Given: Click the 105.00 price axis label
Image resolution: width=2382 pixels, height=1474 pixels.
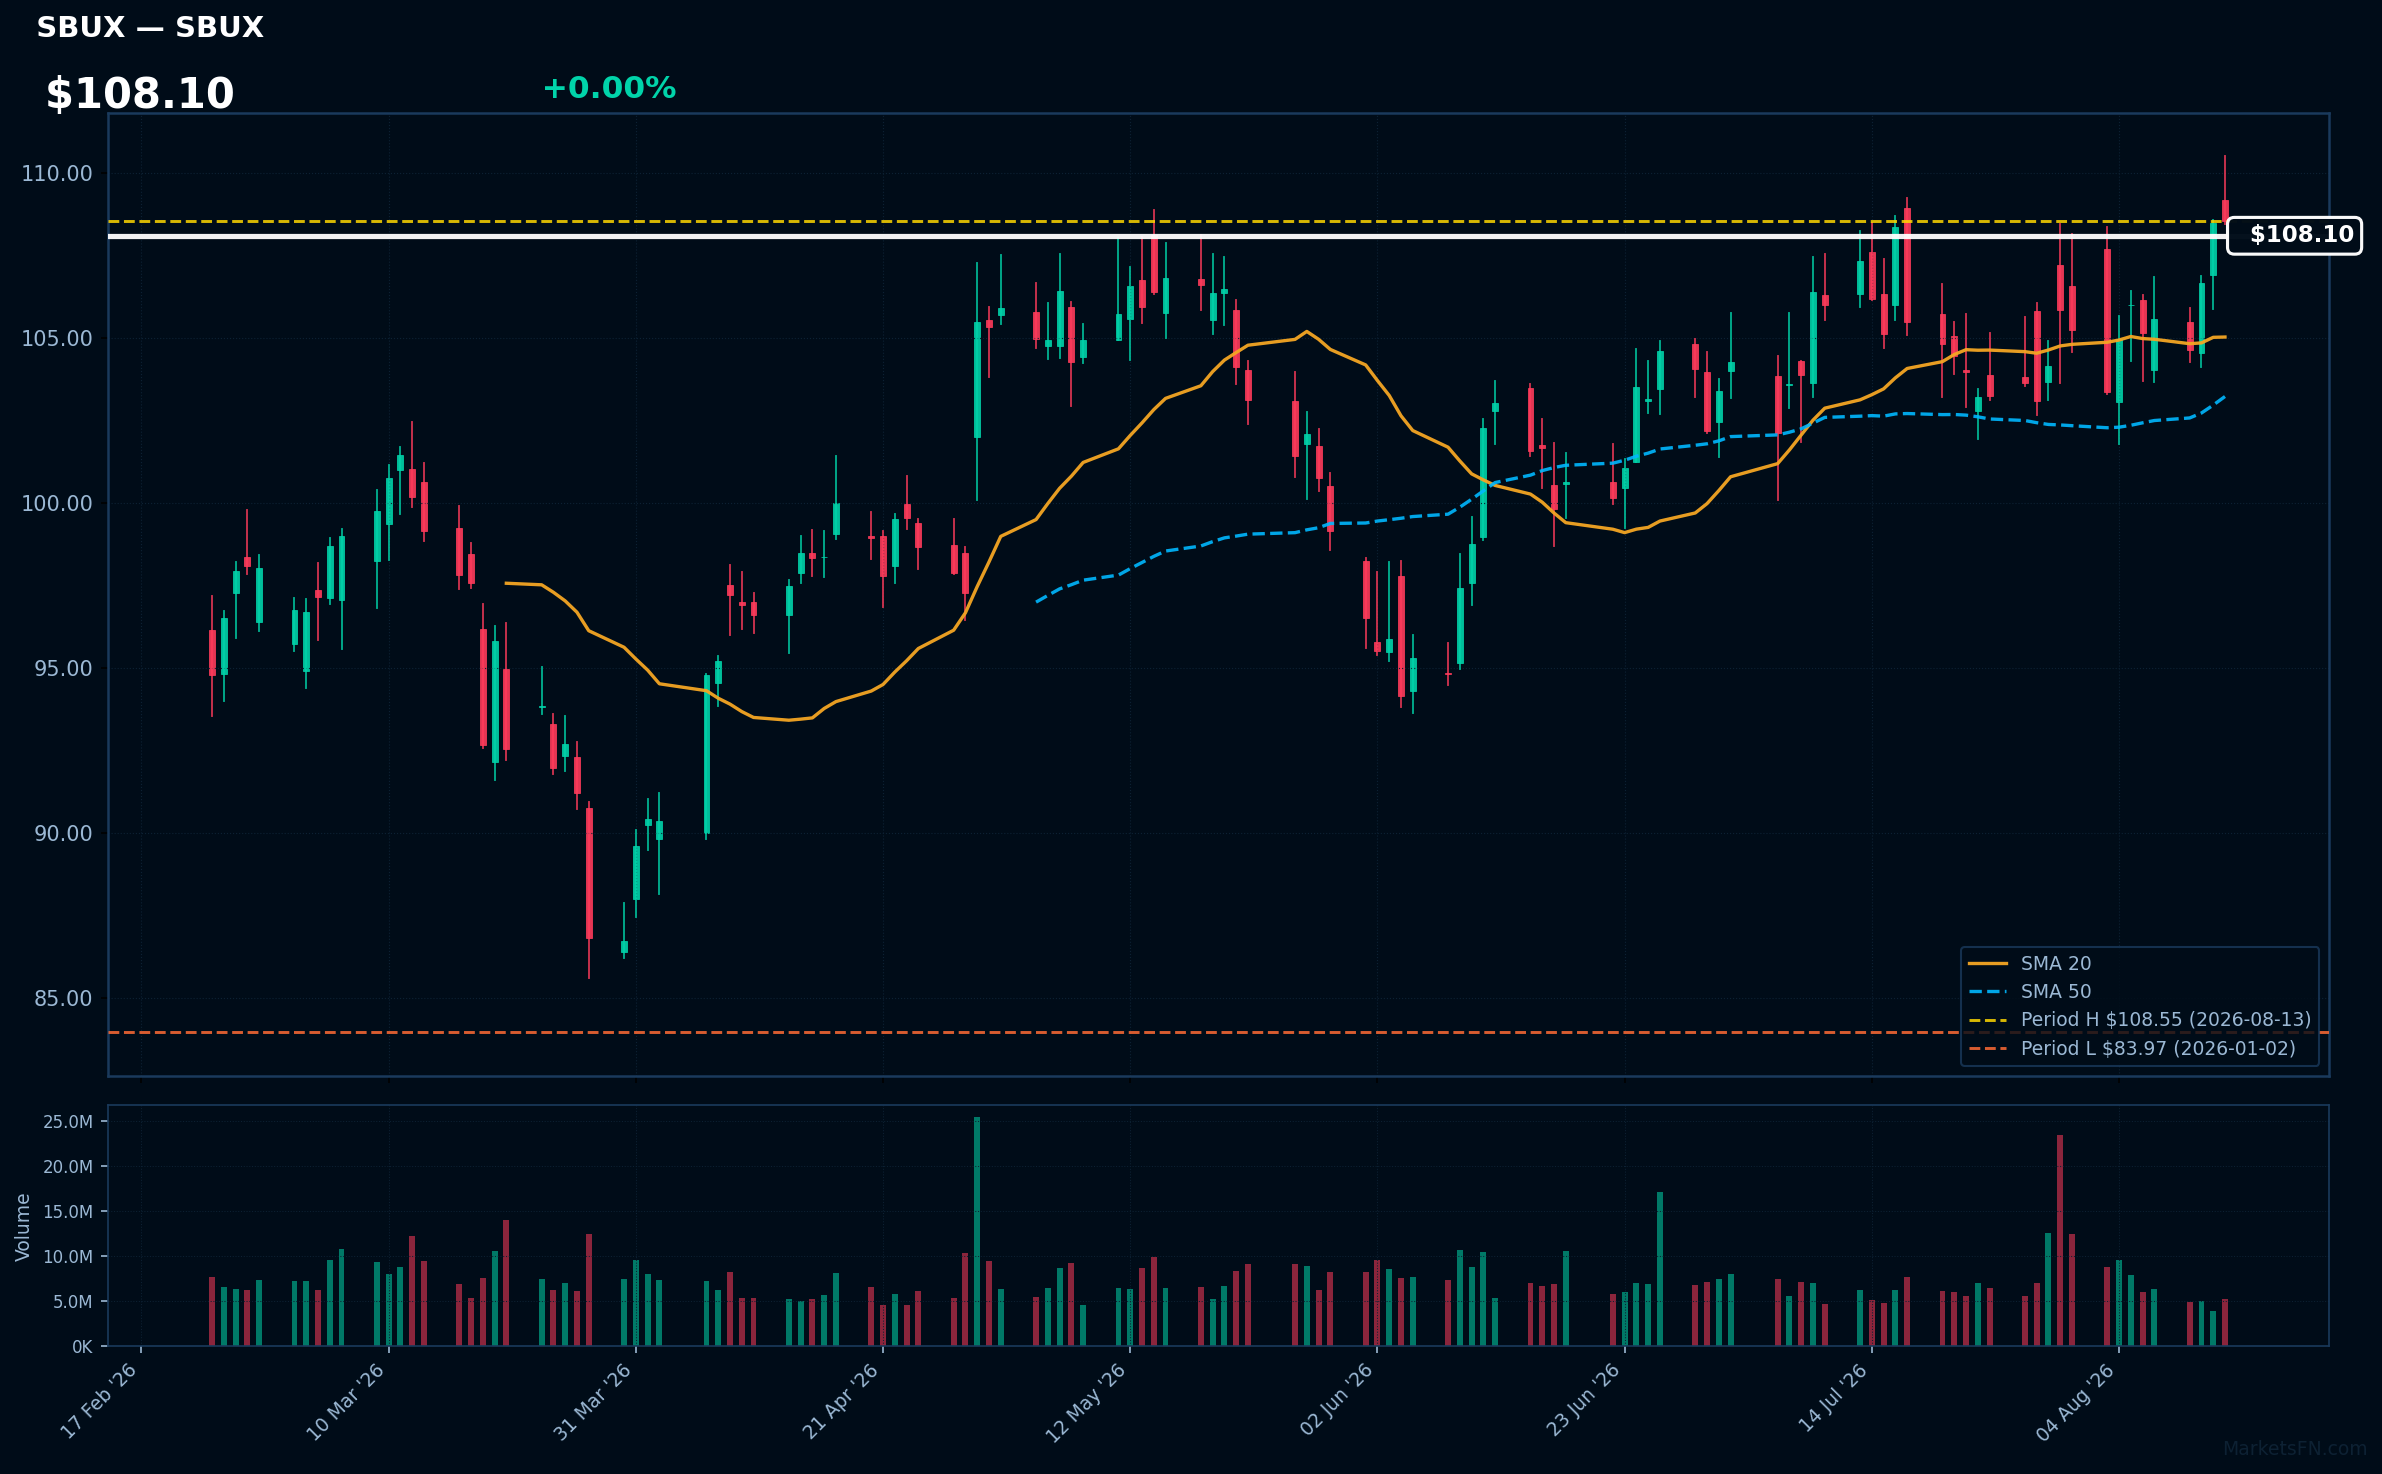Looking at the screenshot, I should [57, 339].
